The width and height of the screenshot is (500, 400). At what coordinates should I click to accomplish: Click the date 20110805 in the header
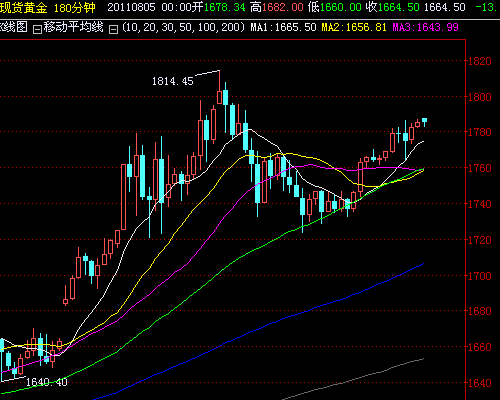(131, 7)
